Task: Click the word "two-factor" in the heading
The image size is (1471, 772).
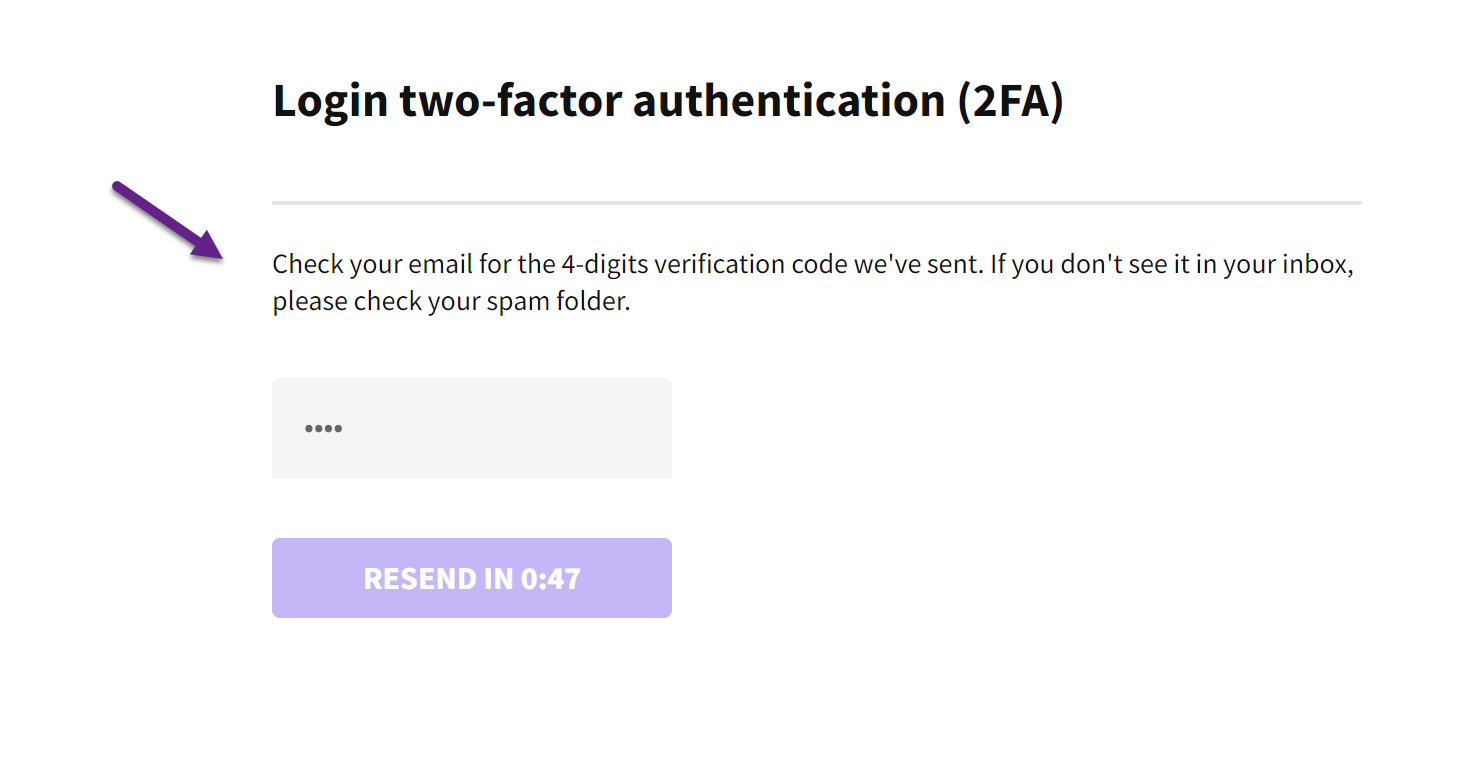Action: pos(509,101)
